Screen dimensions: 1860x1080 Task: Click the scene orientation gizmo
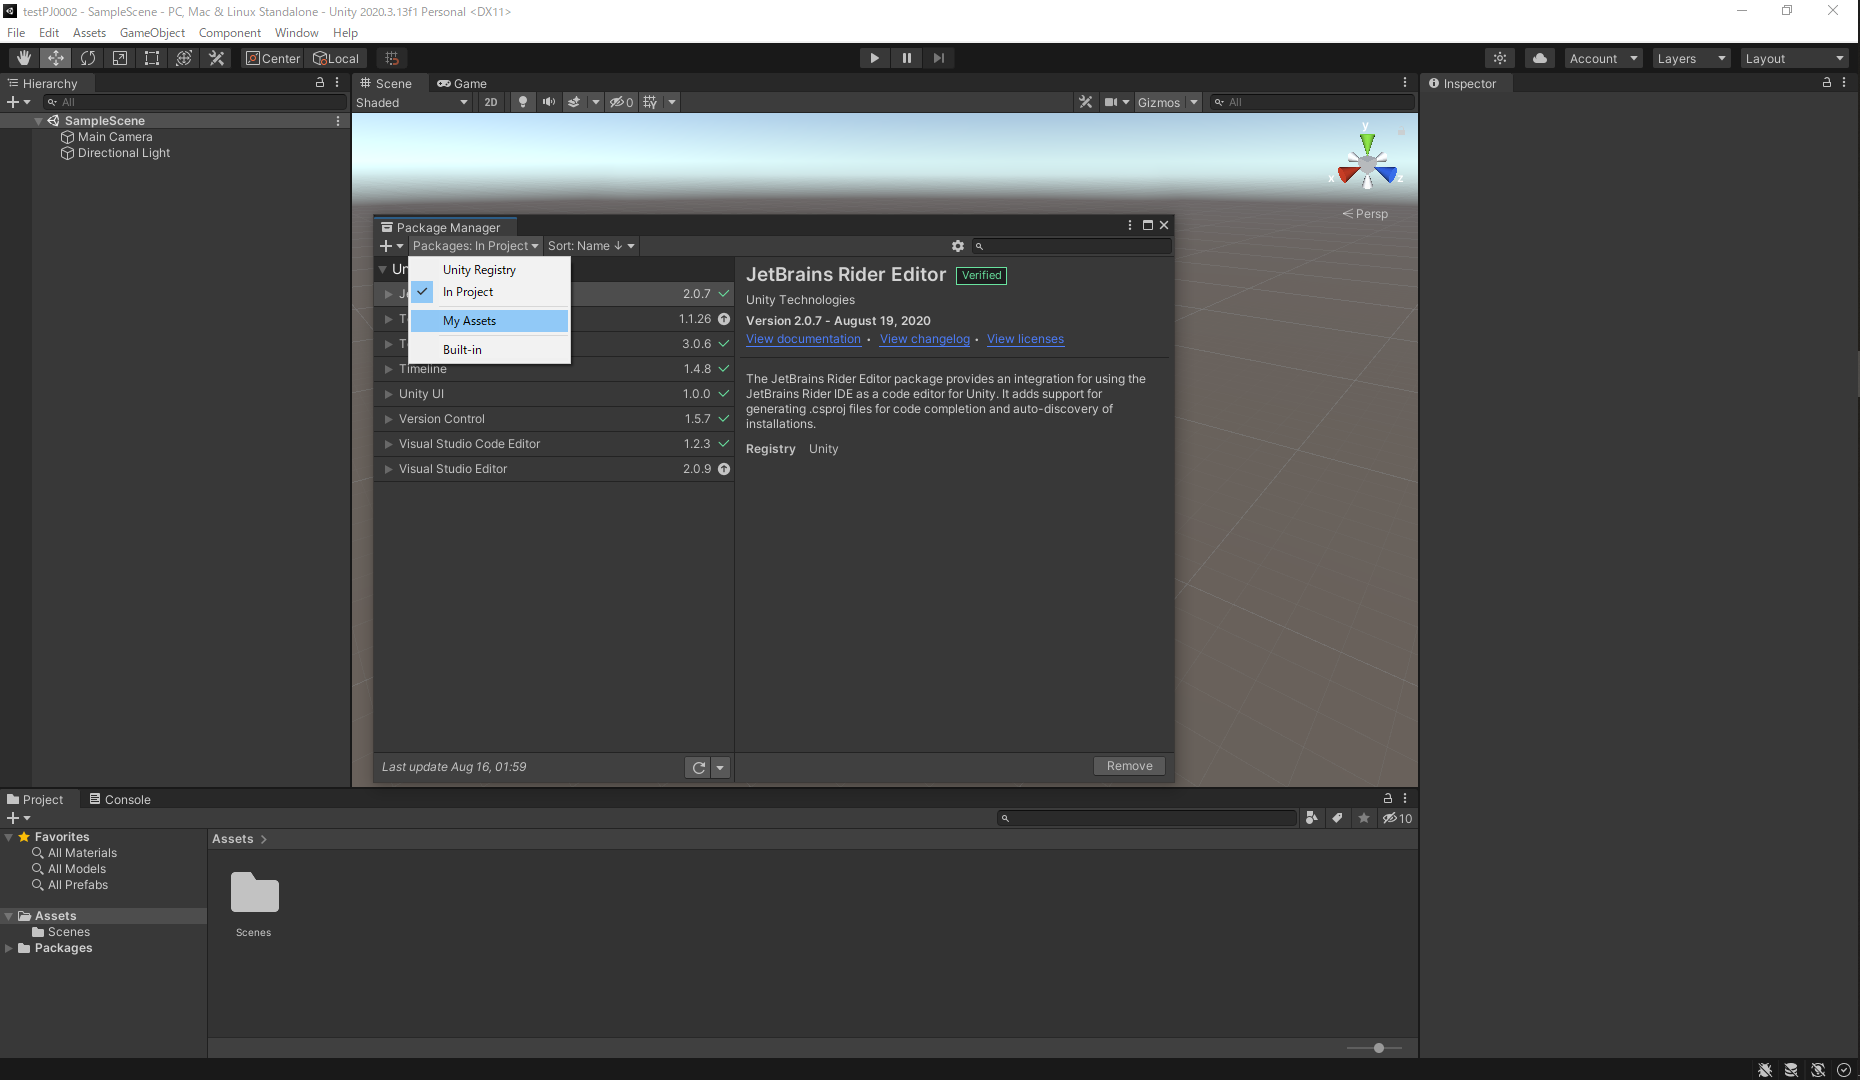coord(1367,163)
